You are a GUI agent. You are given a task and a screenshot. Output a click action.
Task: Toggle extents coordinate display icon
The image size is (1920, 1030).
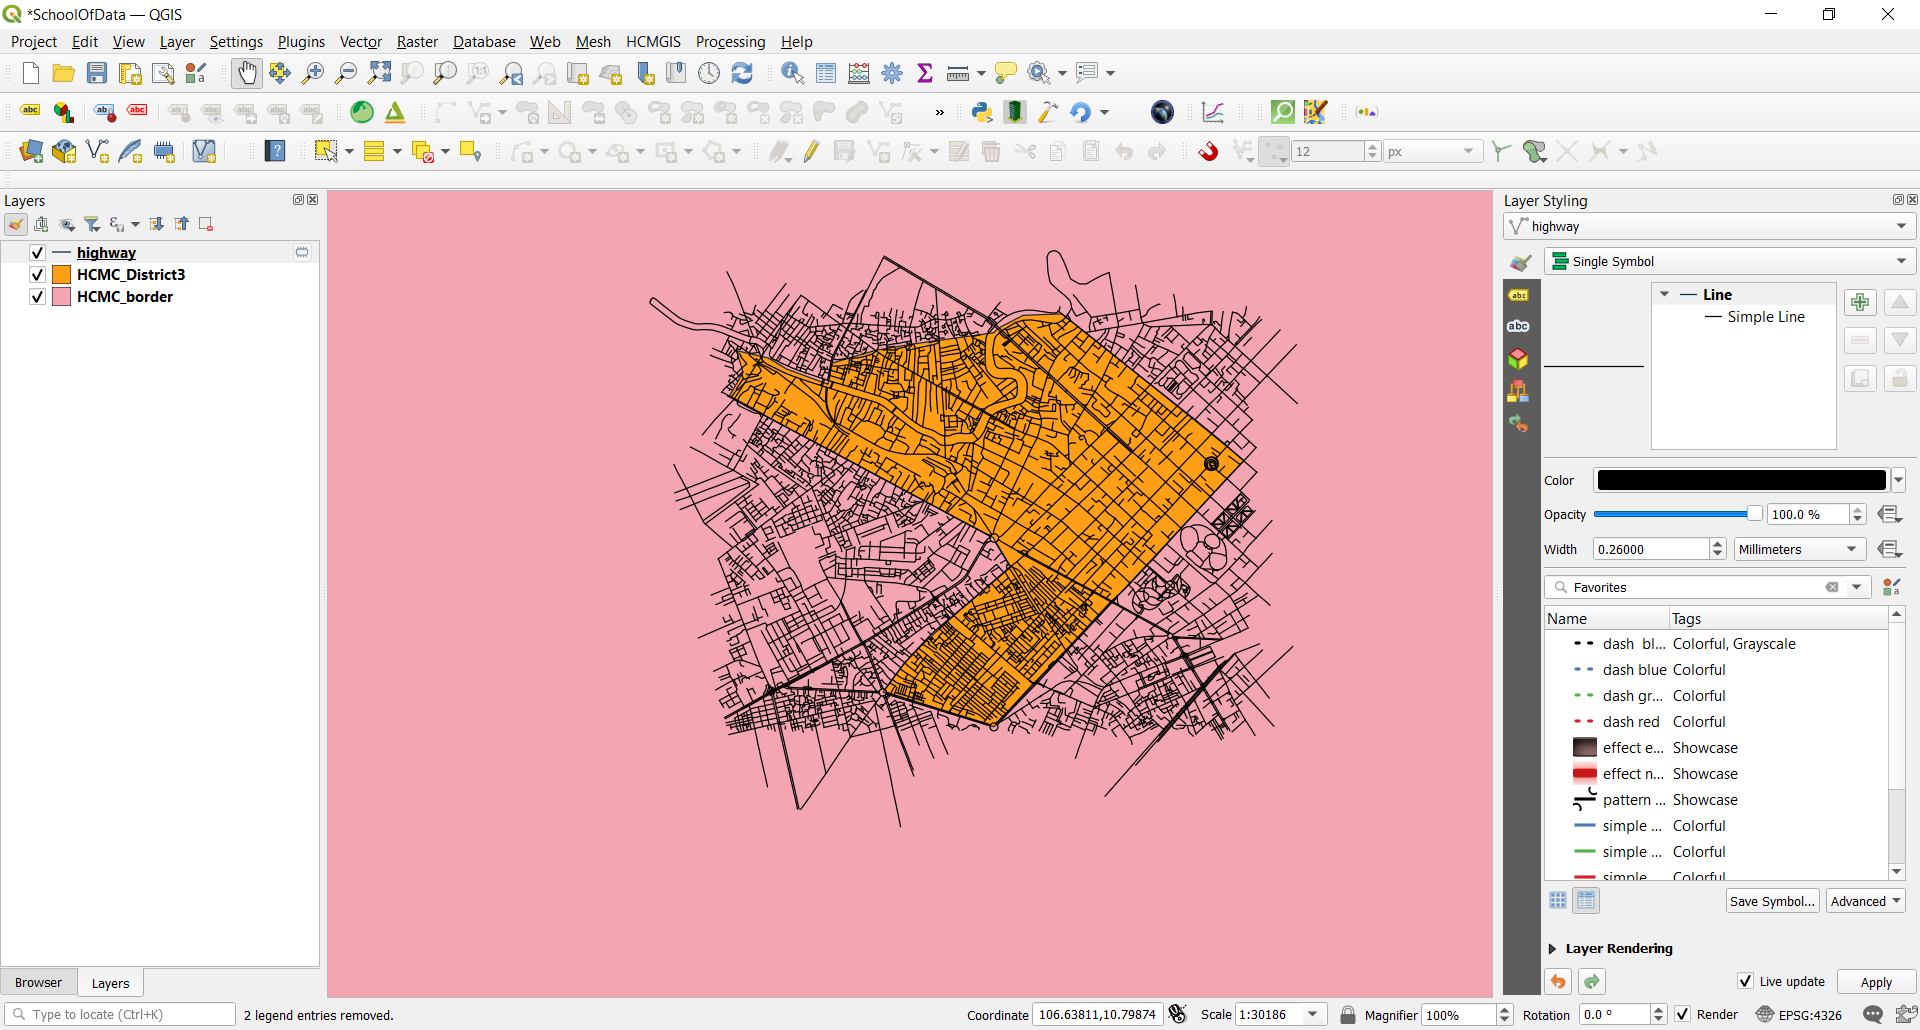tap(1178, 1015)
